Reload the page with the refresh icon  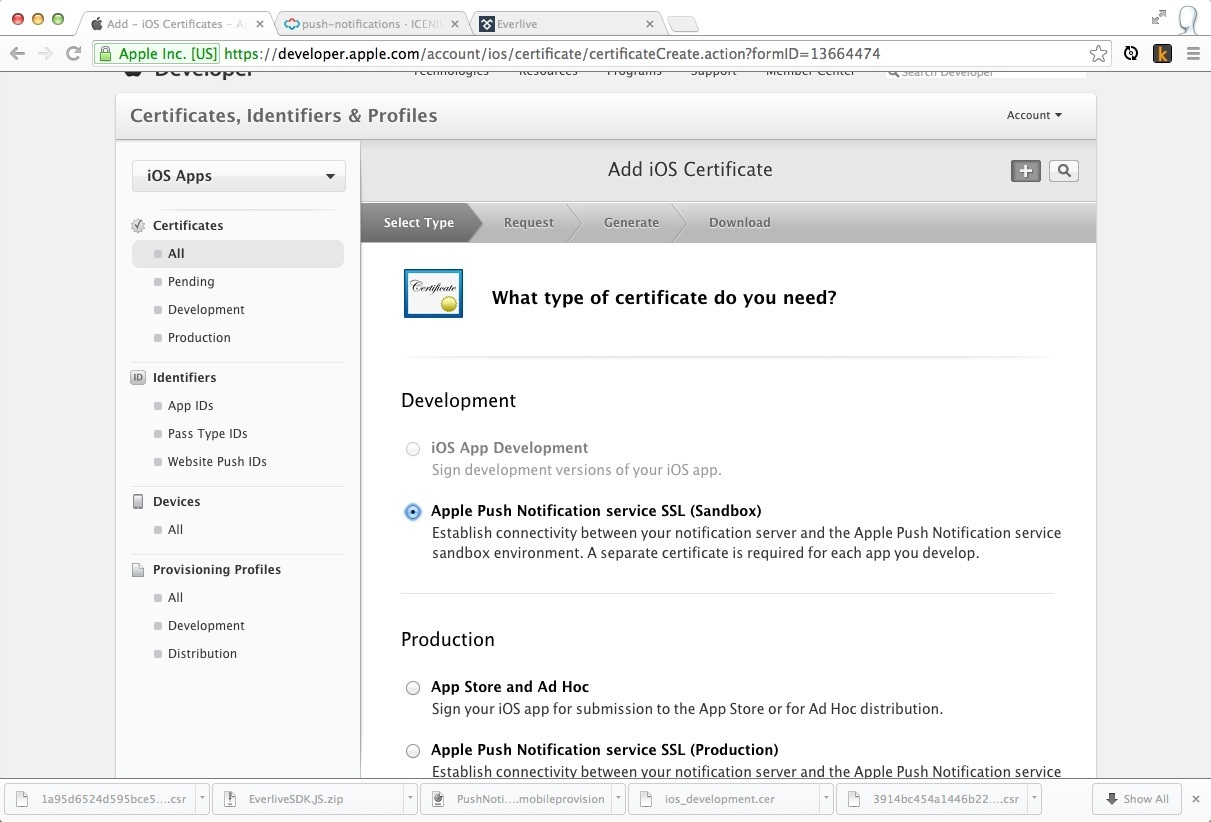[73, 54]
